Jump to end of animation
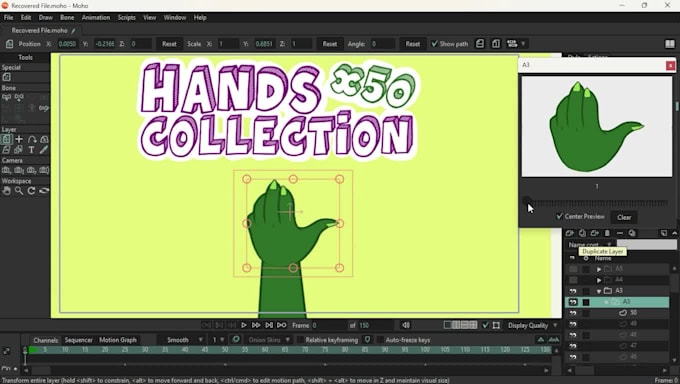Viewport: 680px width, 384px height. tap(282, 325)
